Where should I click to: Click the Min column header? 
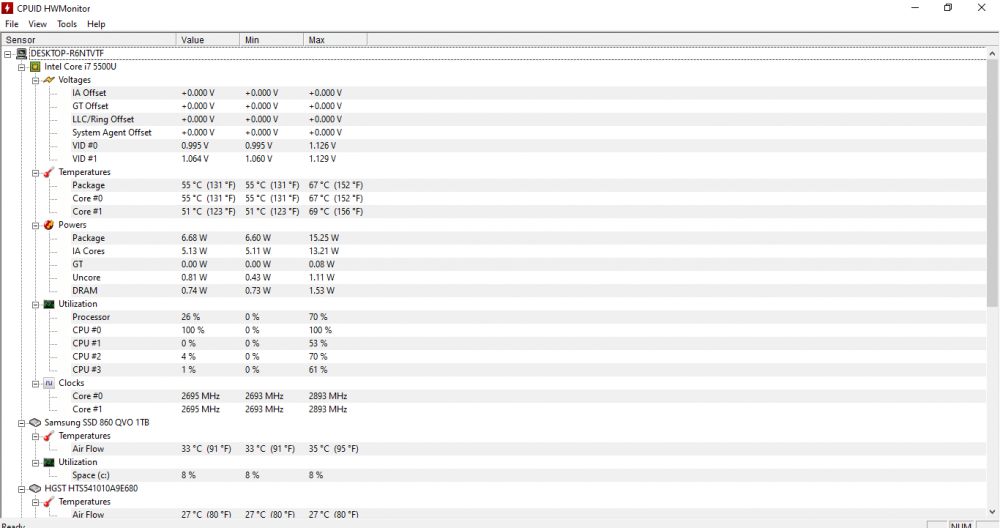coord(271,40)
